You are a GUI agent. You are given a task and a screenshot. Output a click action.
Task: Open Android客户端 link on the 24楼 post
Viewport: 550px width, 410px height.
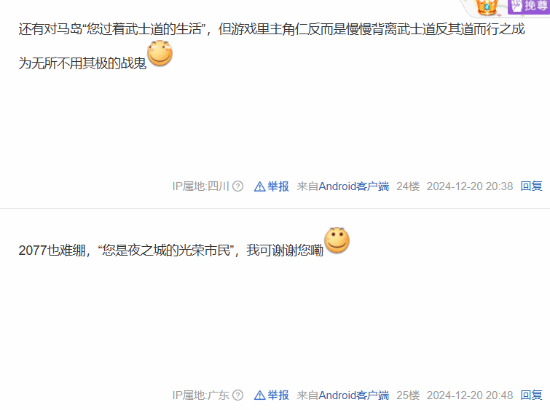[354, 186]
